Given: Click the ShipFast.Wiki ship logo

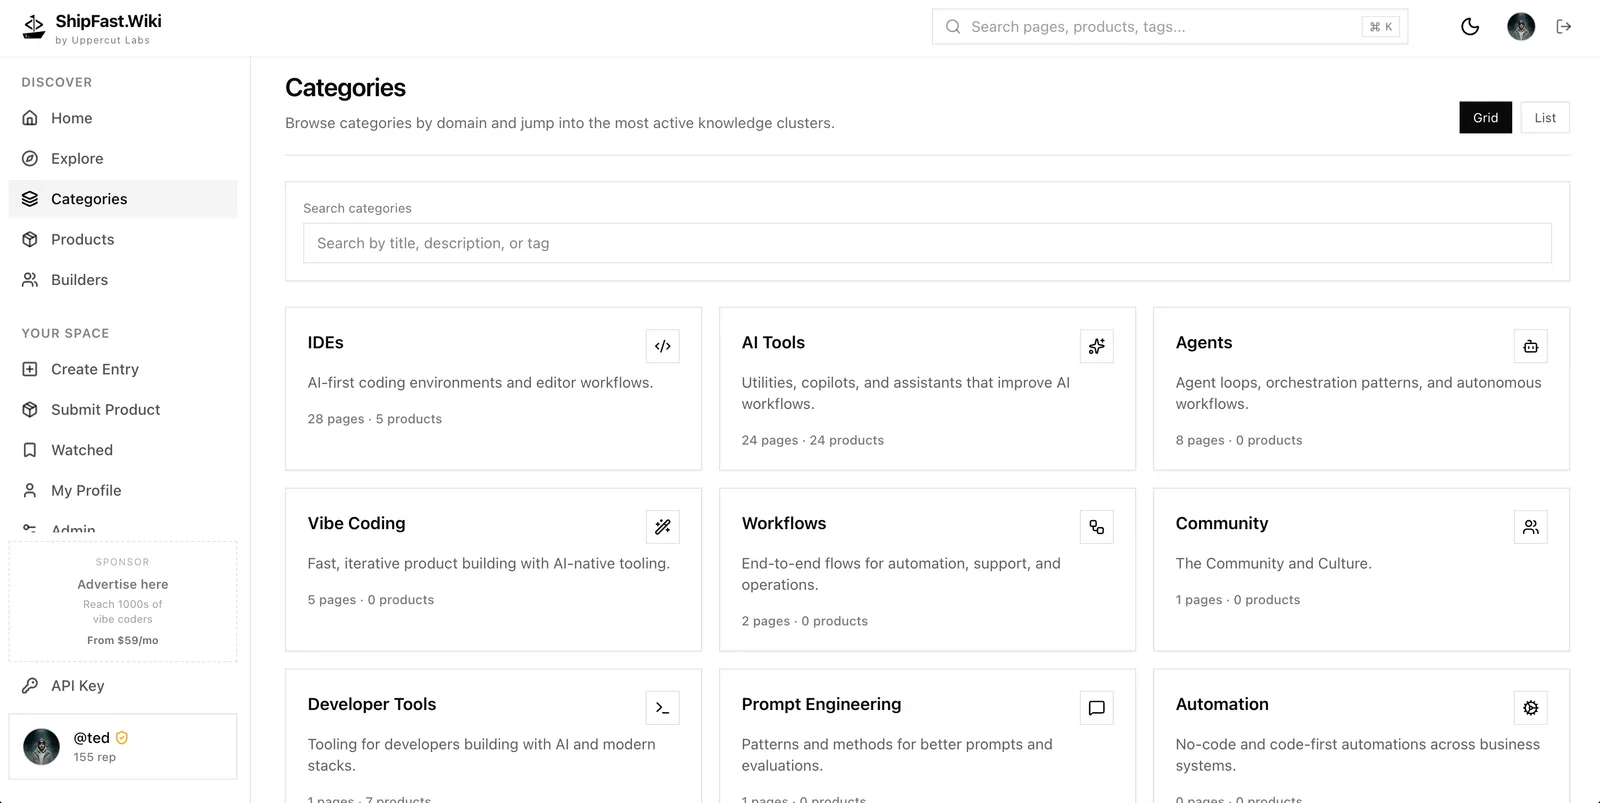Looking at the screenshot, I should coord(34,27).
